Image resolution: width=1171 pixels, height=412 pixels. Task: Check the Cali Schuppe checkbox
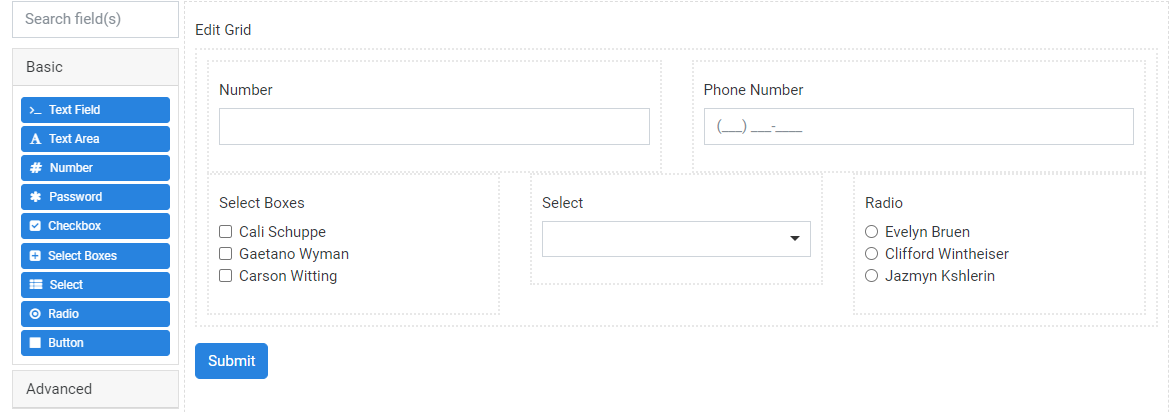click(226, 232)
